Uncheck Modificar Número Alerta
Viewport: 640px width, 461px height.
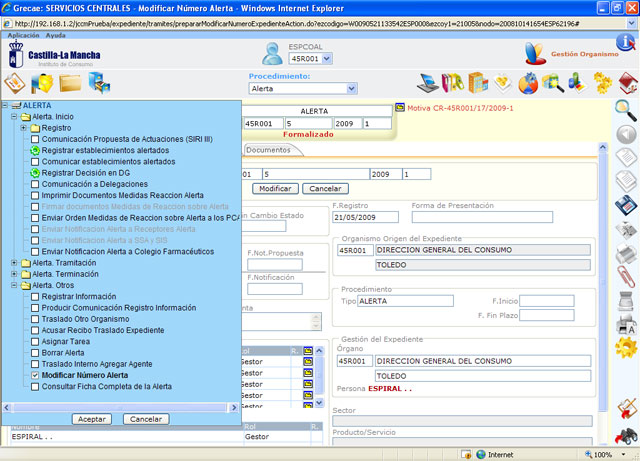35,375
